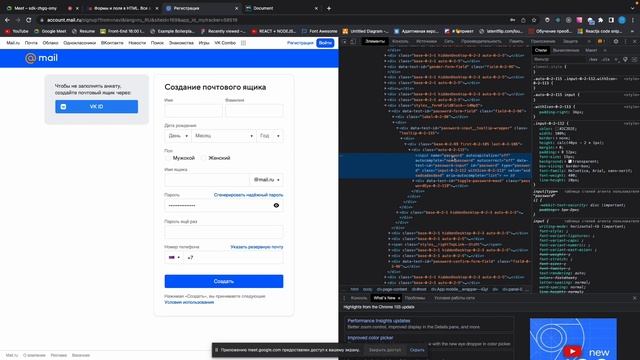Click Указать резервную почту link

[x=257, y=247]
